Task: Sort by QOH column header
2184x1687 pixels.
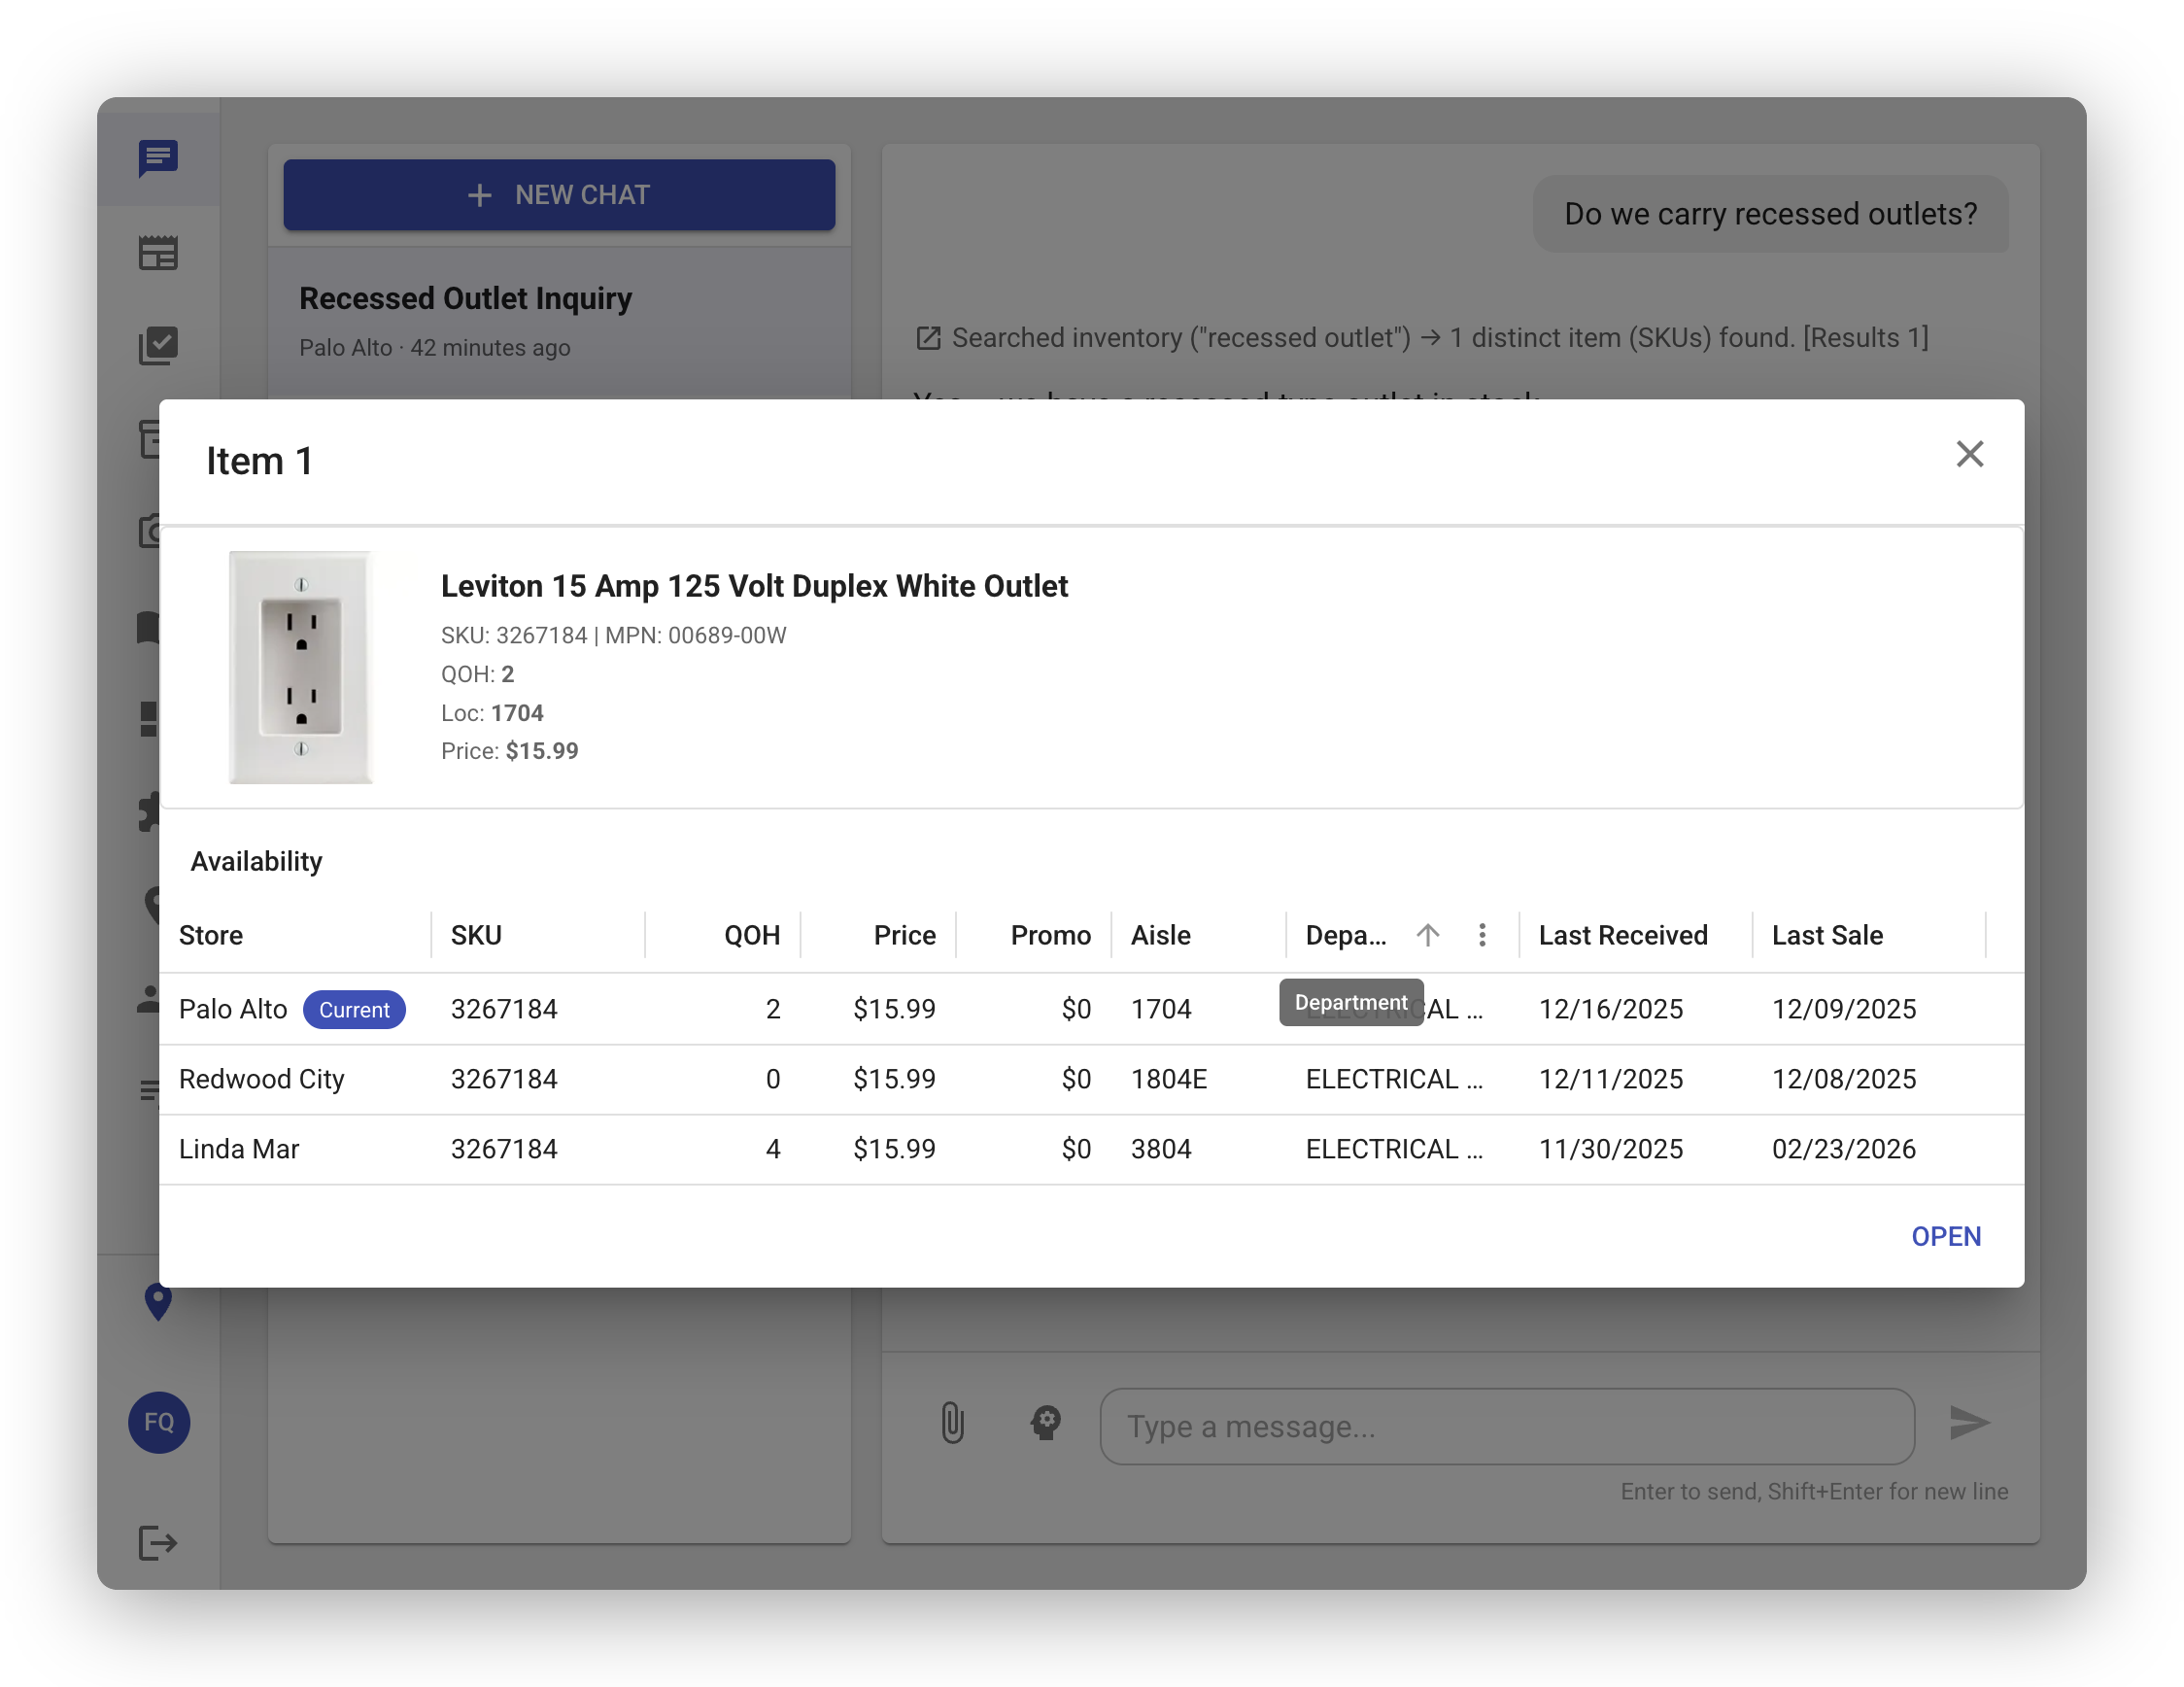Action: pos(751,935)
